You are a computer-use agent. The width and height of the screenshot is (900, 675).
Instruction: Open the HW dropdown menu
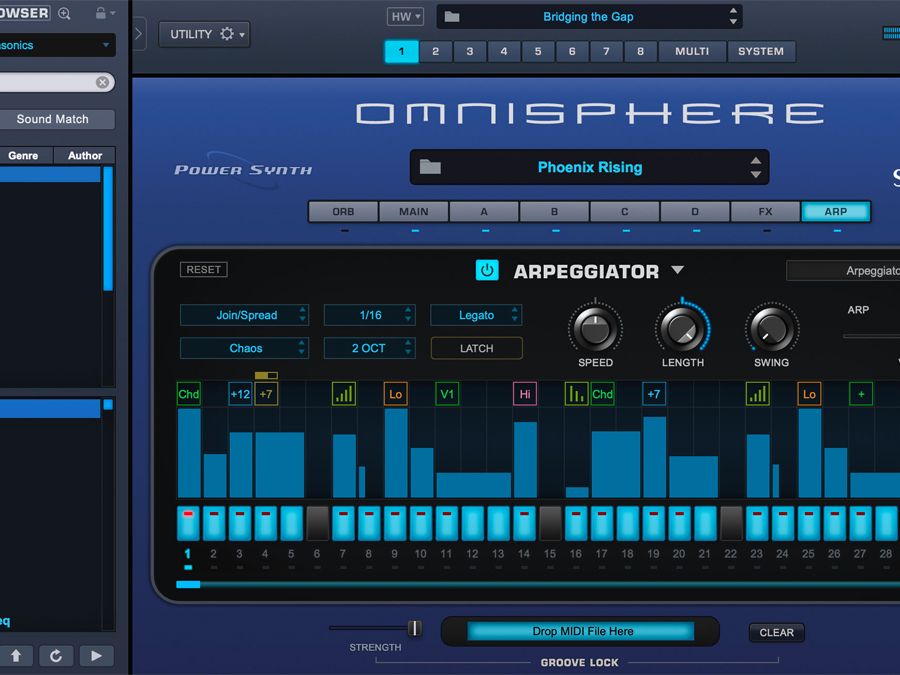(x=405, y=17)
